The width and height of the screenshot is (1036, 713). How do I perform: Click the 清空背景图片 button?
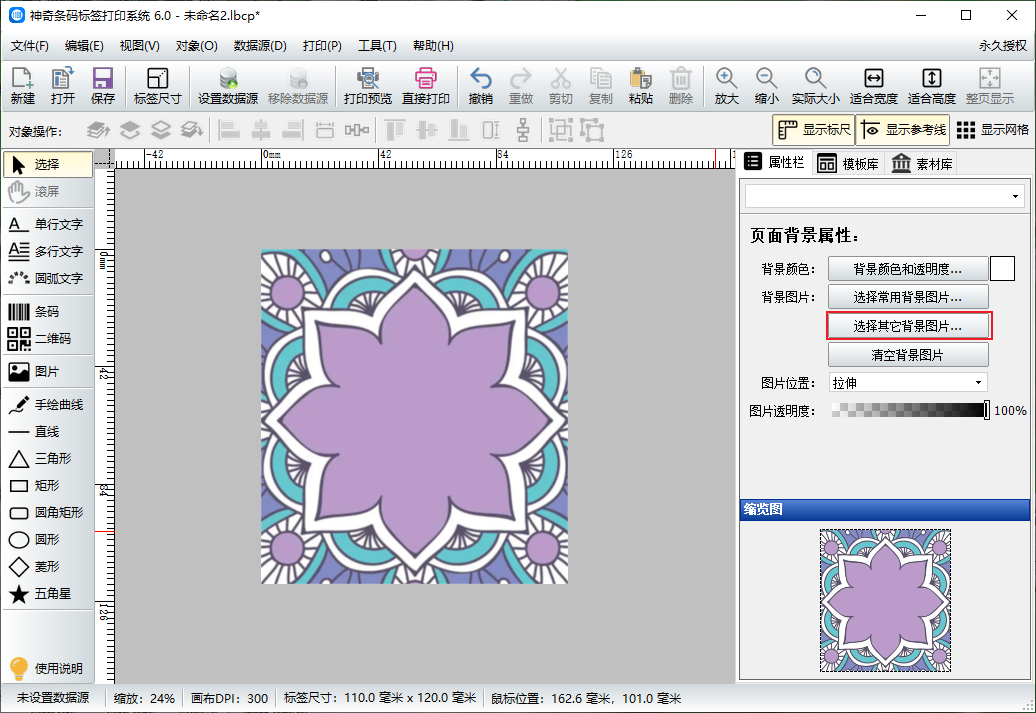pos(908,355)
